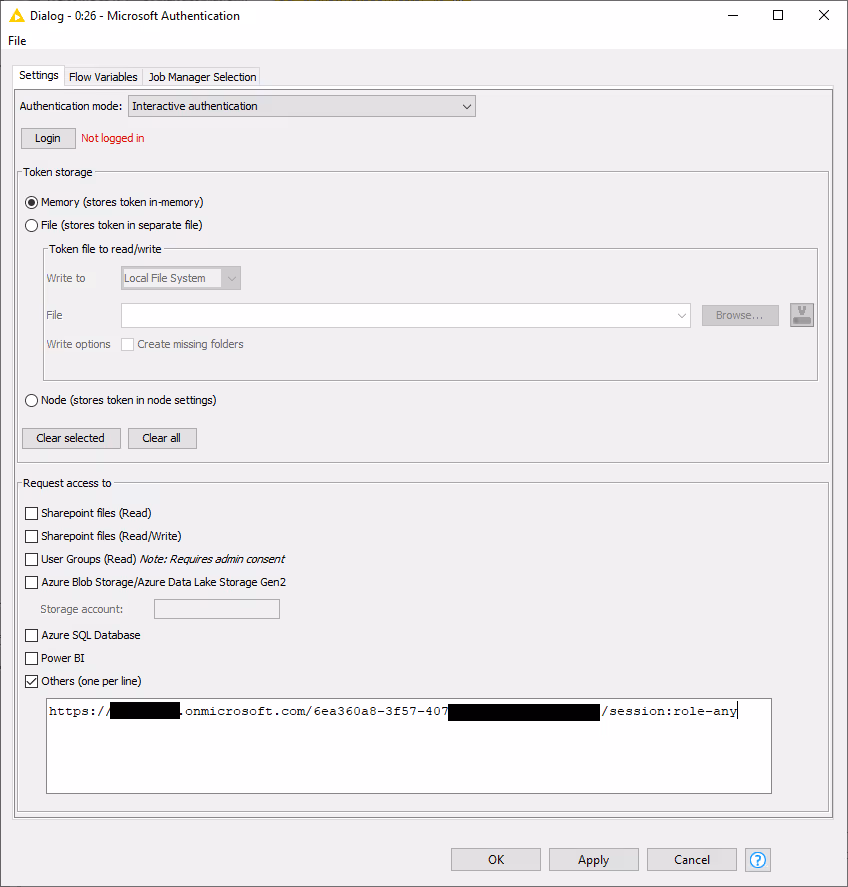Enable Sharepoint files (Read) checkbox
The height and width of the screenshot is (887, 848).
click(32, 513)
